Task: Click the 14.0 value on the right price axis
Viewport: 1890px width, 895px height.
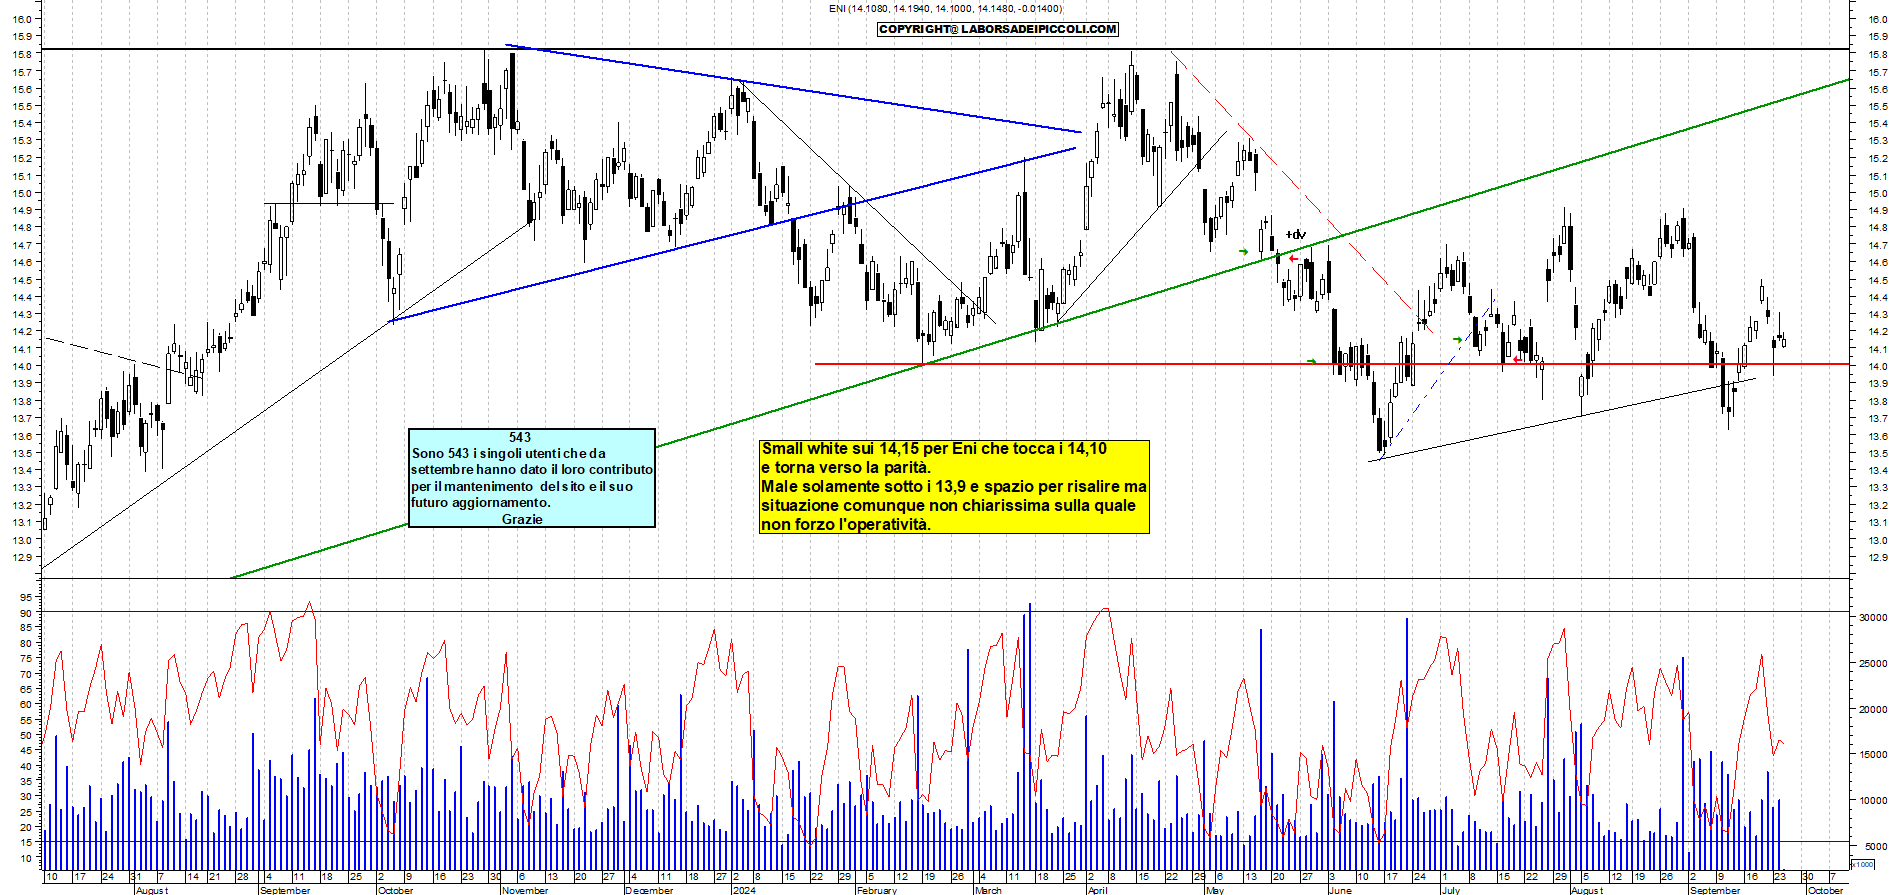Action: pos(1877,366)
